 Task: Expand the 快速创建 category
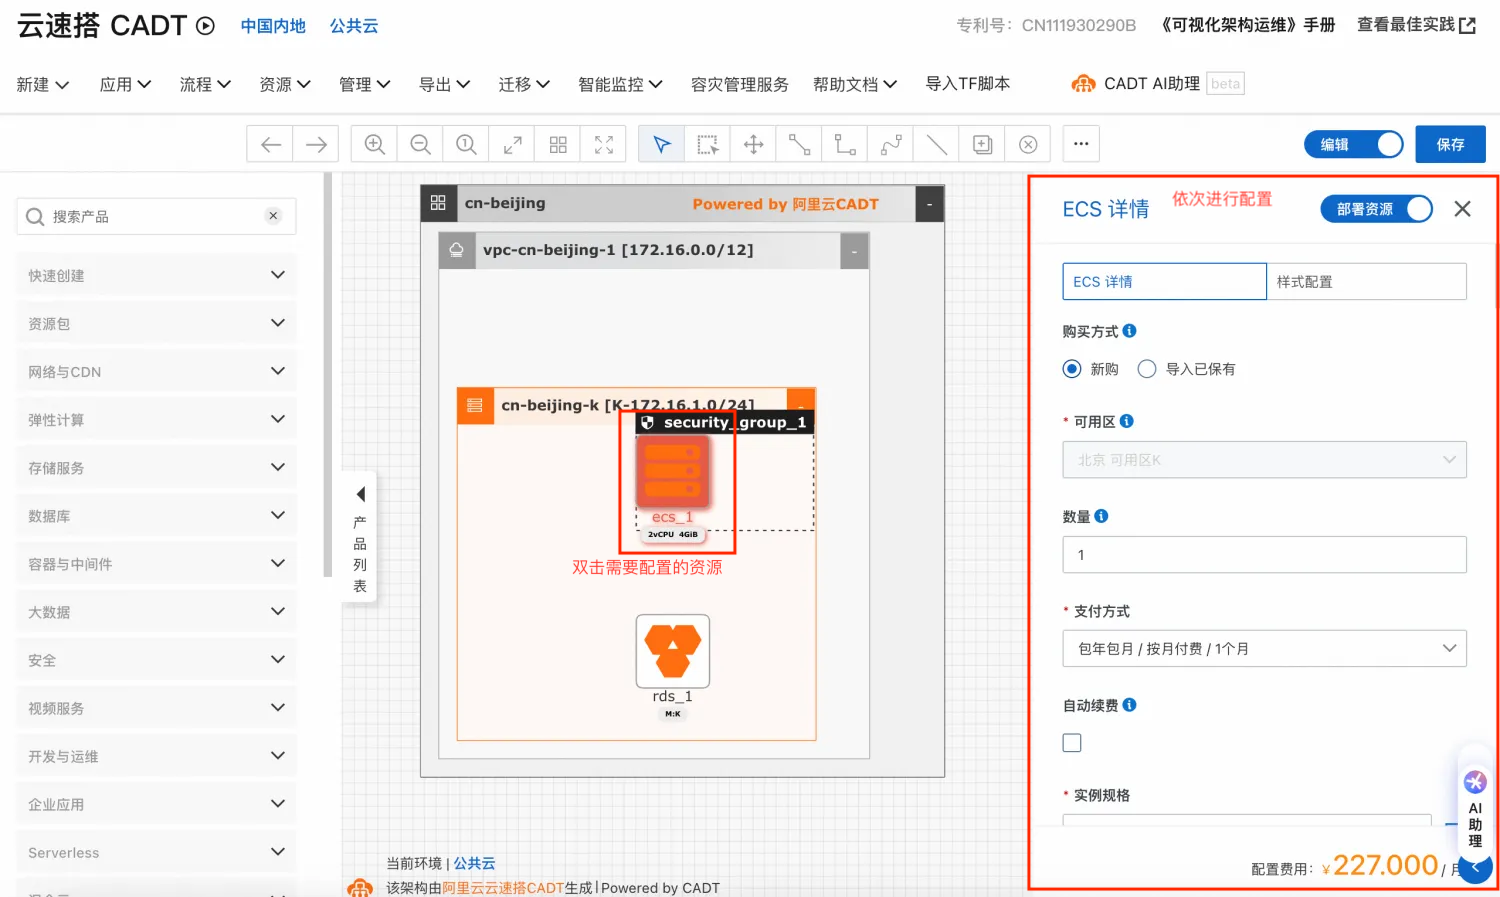coord(156,275)
